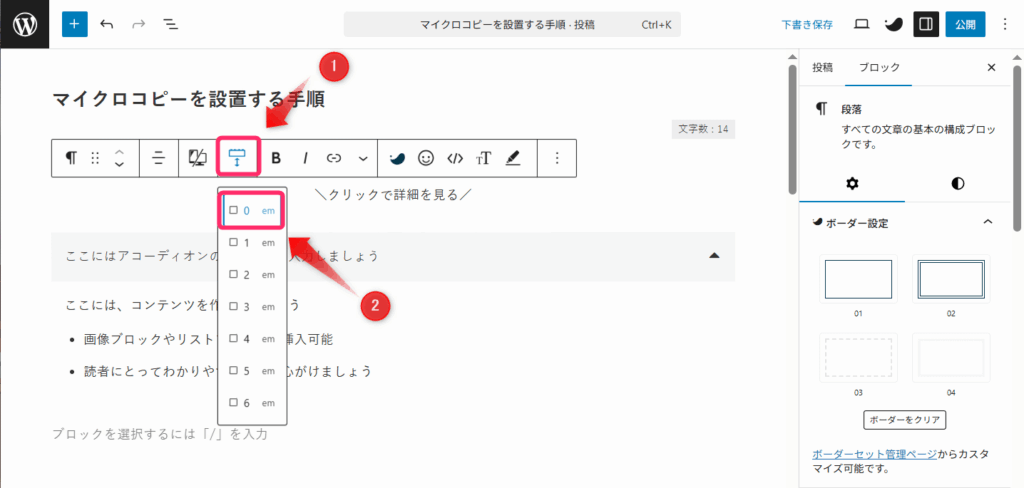Viewport: 1024px width, 488px height.
Task: Open the font size tT tool
Action: [483, 158]
